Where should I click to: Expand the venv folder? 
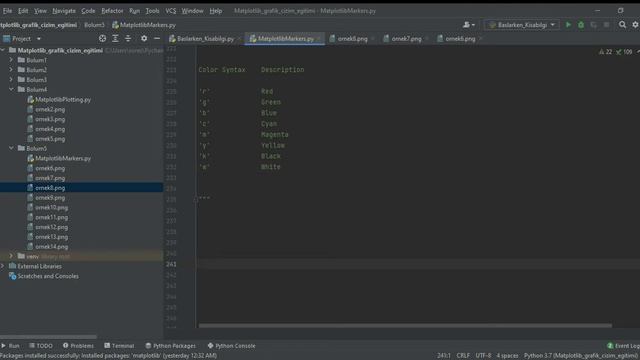point(11,256)
